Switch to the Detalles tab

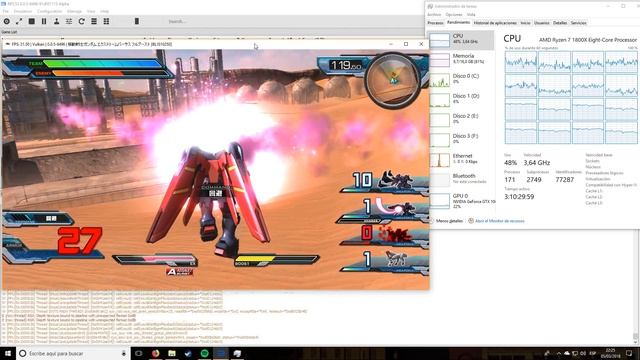[x=560, y=23]
